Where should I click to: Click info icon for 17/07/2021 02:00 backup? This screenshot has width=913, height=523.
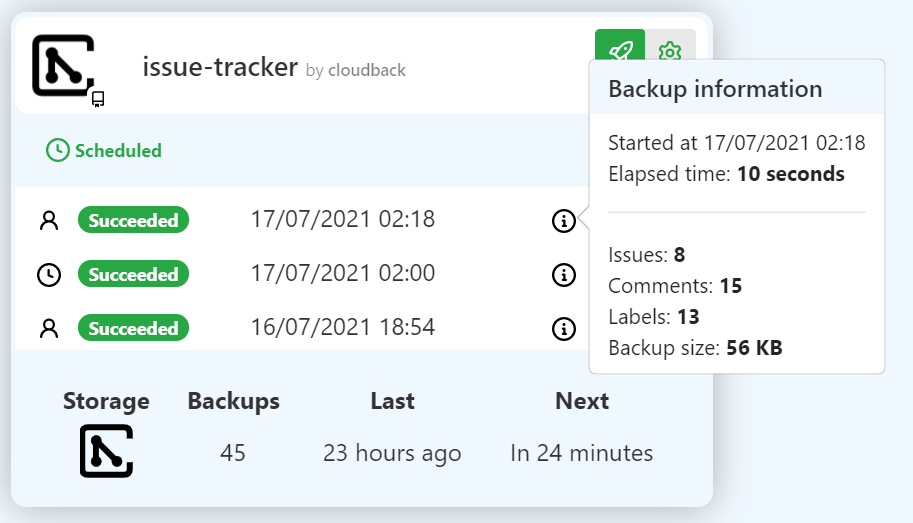(564, 275)
